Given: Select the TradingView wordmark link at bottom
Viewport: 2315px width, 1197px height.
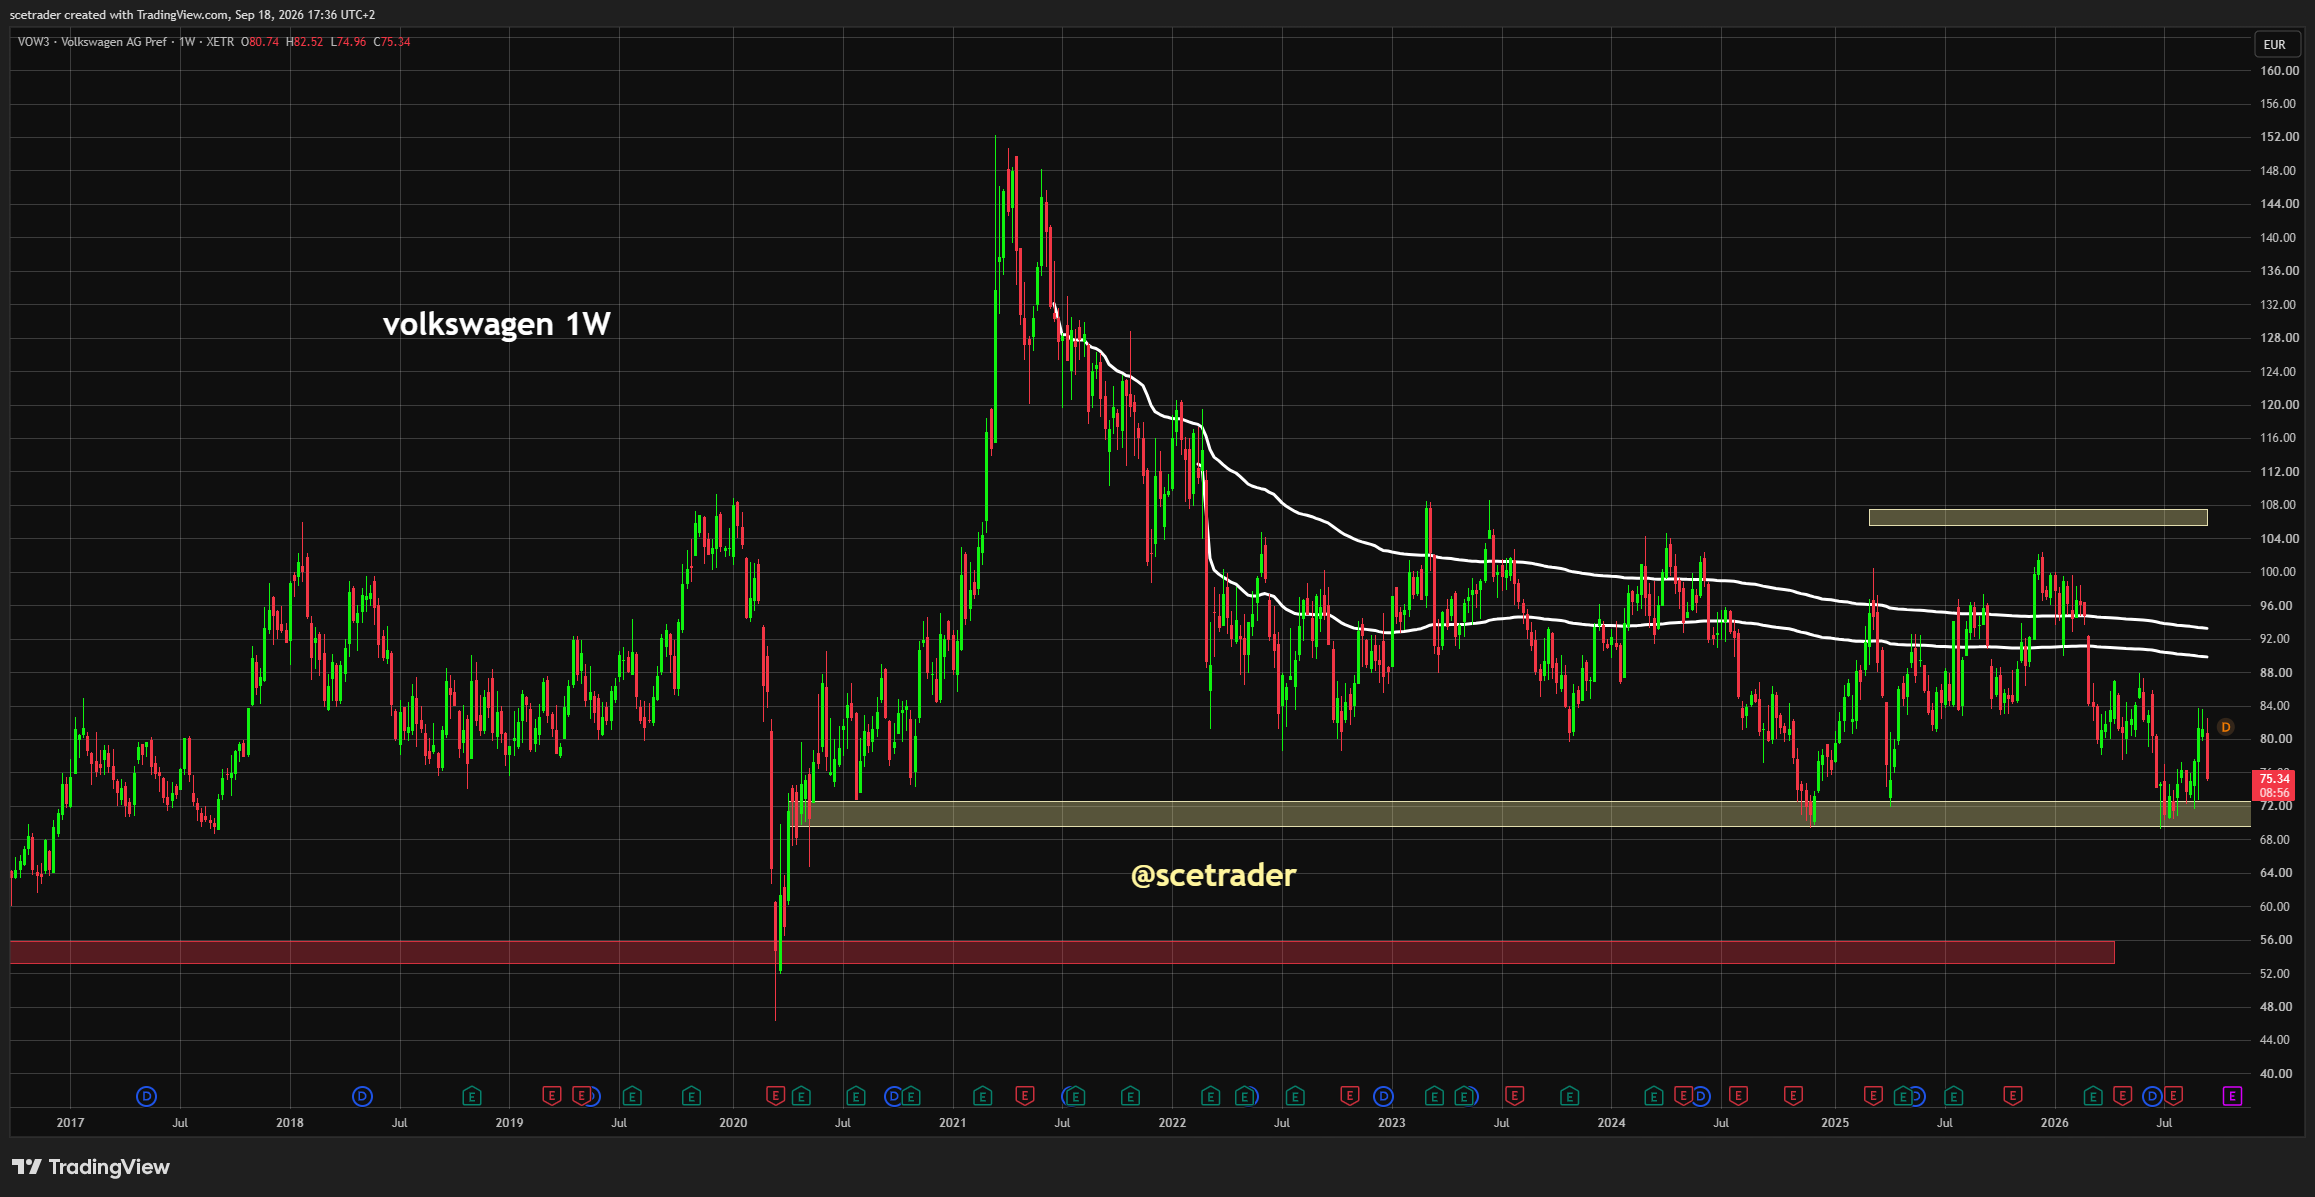Looking at the screenshot, I should coord(109,1167).
